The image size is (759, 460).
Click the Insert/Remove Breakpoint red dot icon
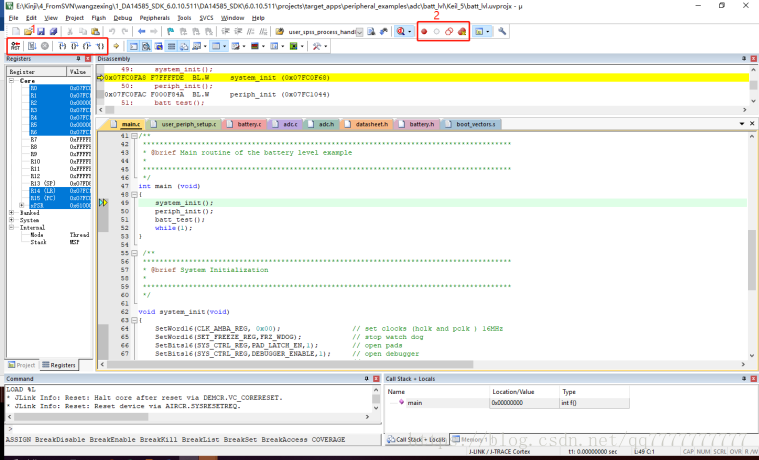[424, 31]
